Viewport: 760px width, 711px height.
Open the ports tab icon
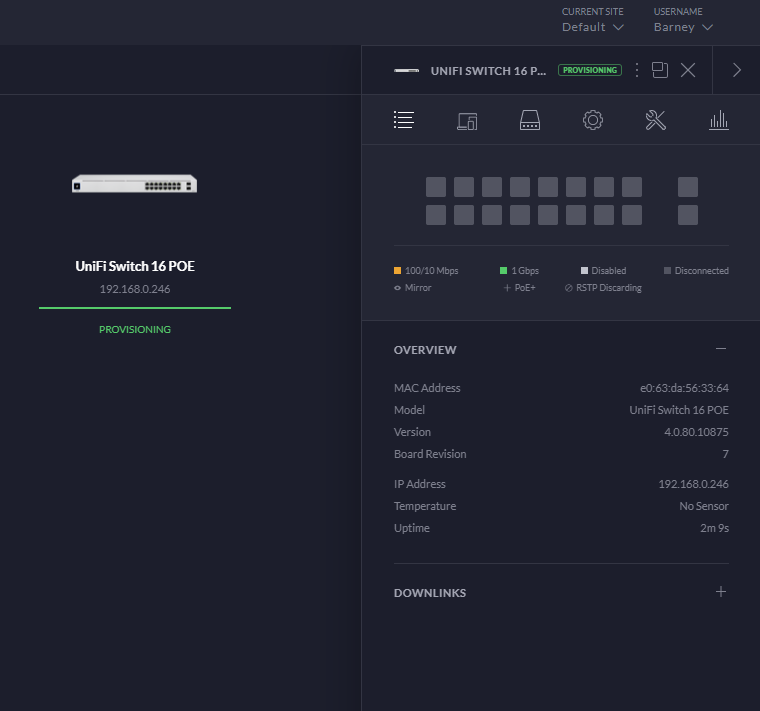(x=530, y=121)
